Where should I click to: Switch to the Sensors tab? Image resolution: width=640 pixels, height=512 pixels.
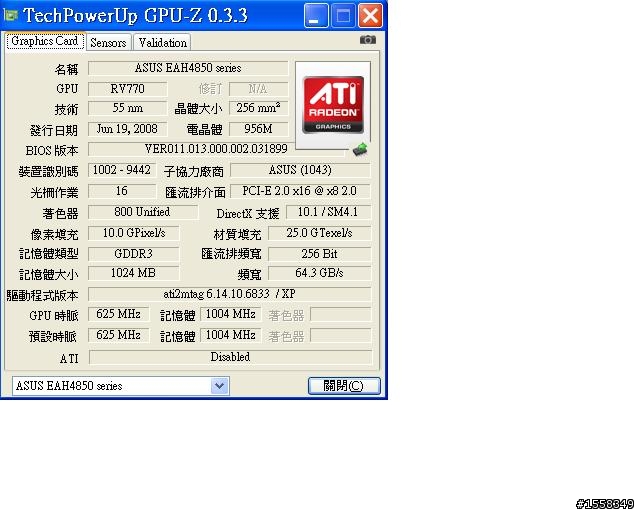108,42
